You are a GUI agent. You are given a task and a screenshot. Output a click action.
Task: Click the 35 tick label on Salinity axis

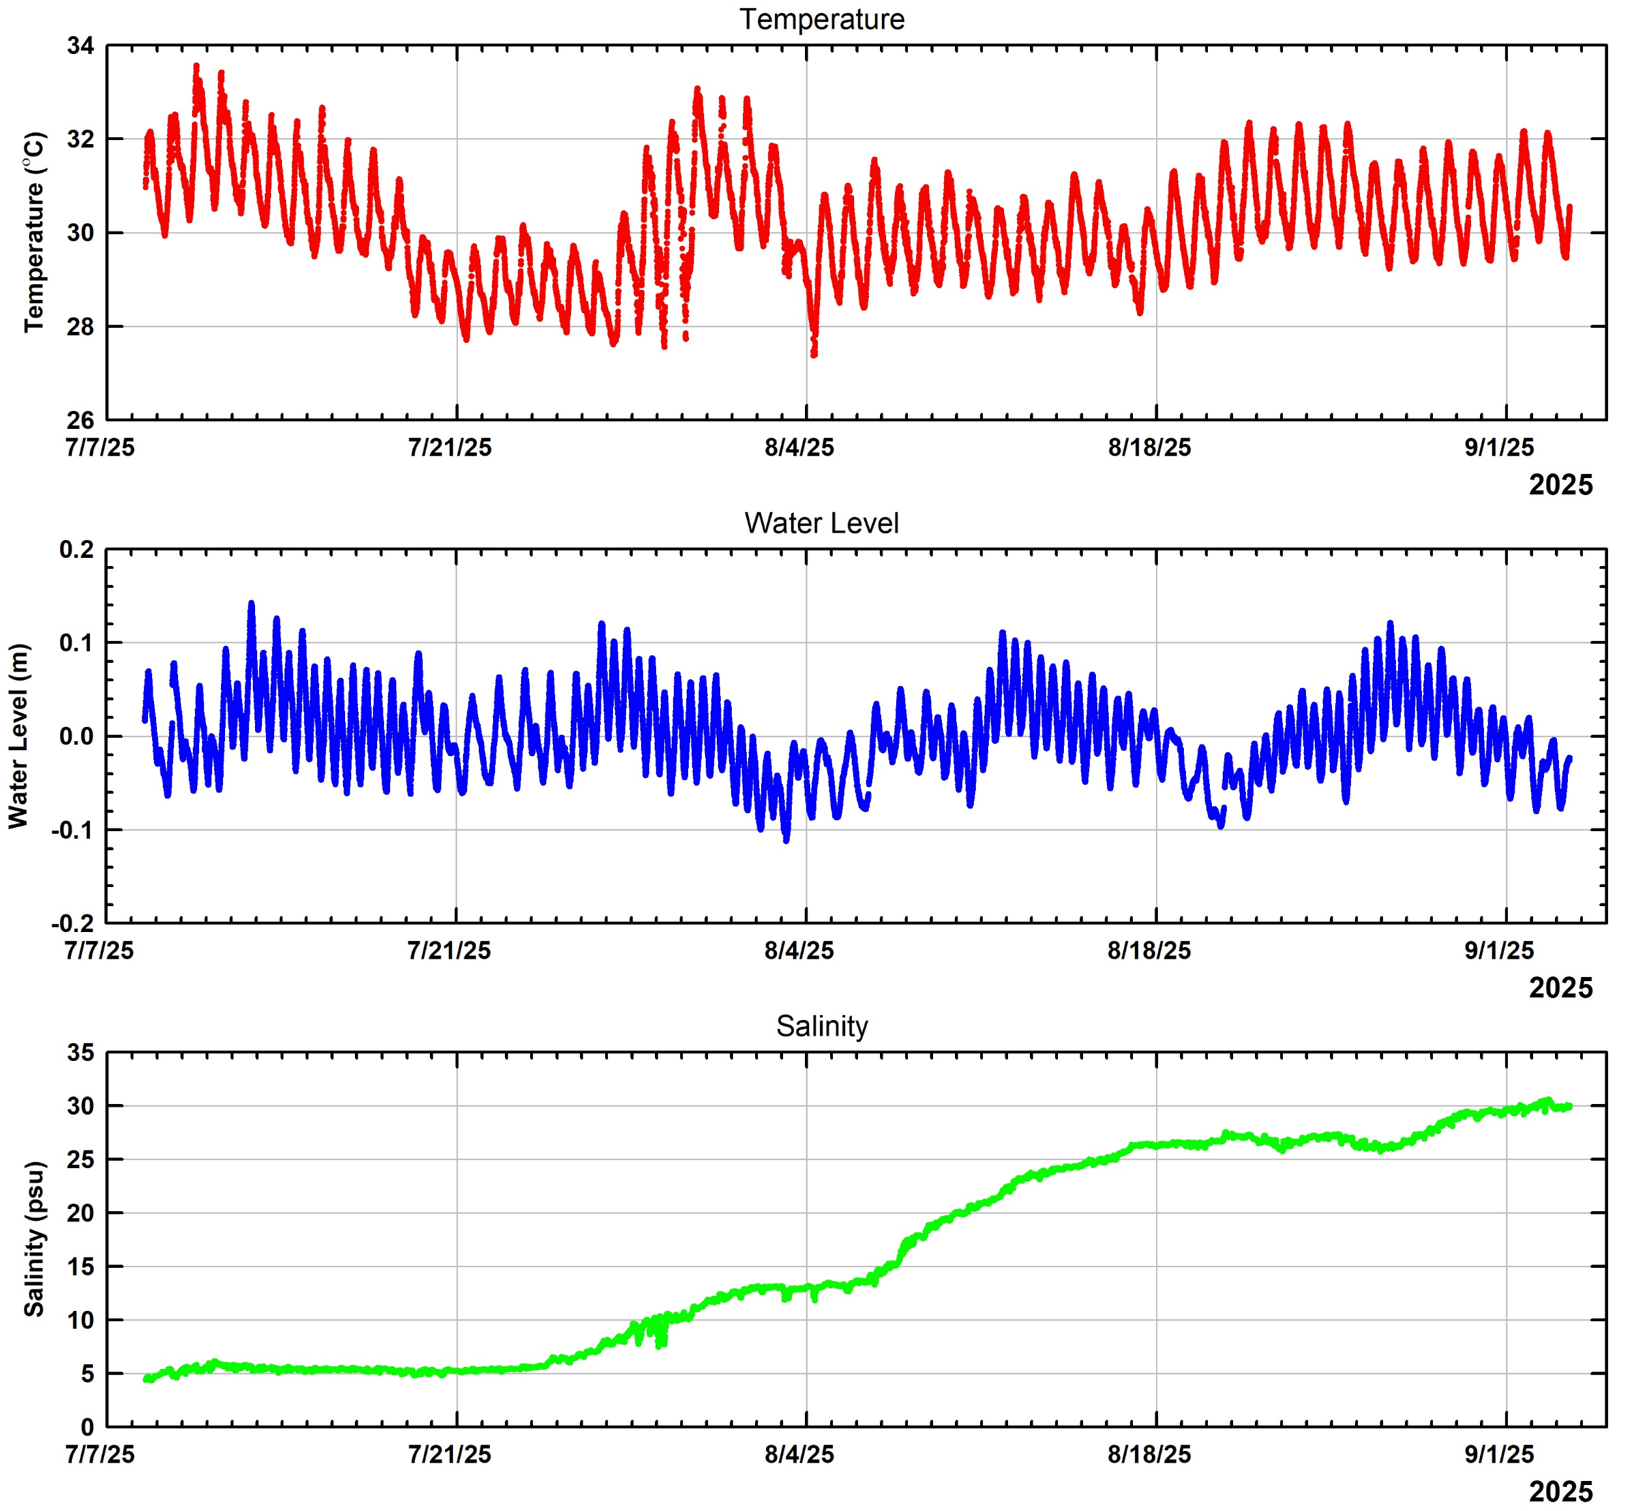click(80, 1052)
